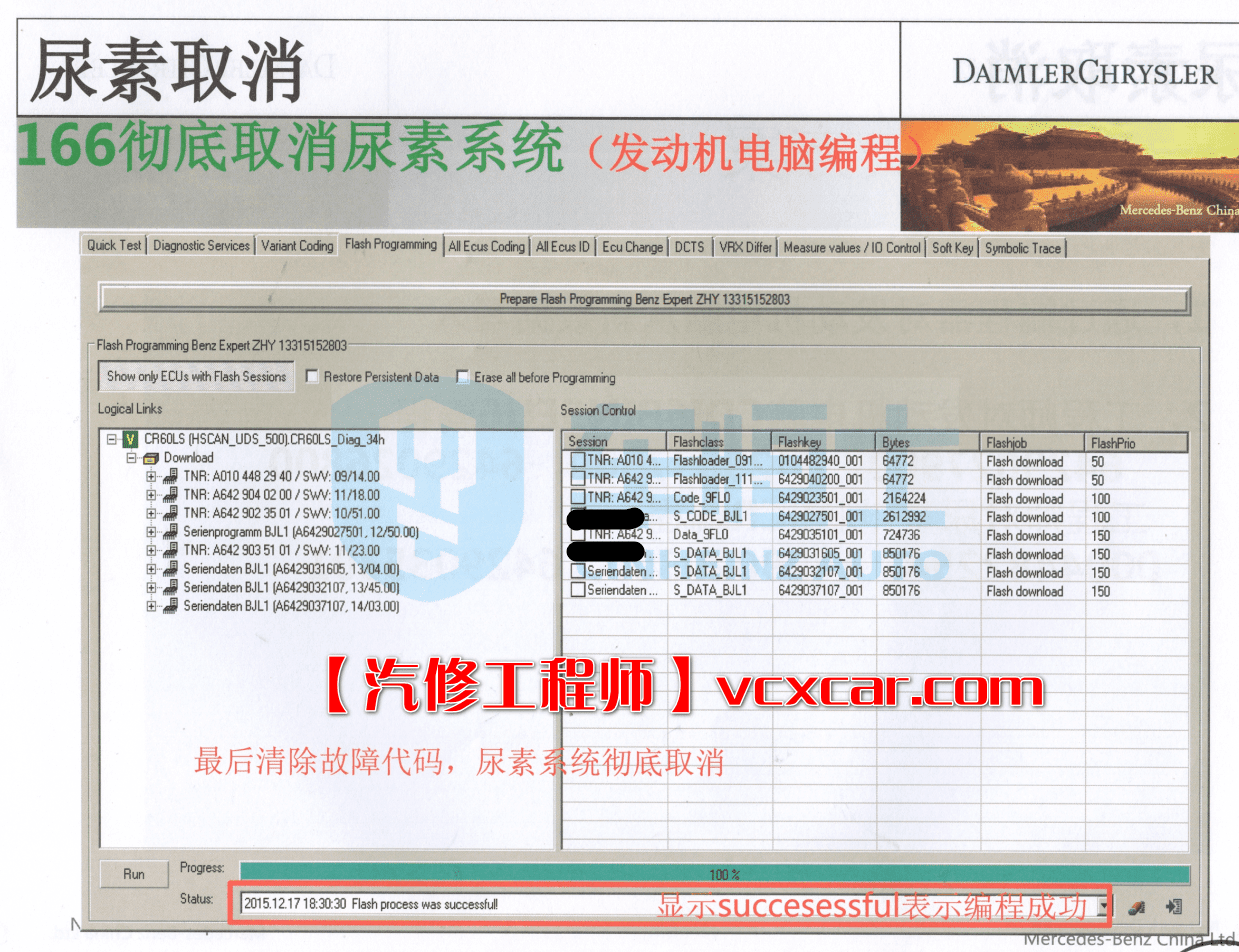Expand the TNR: A642 904 02 00 node
The image size is (1239, 952).
[150, 494]
